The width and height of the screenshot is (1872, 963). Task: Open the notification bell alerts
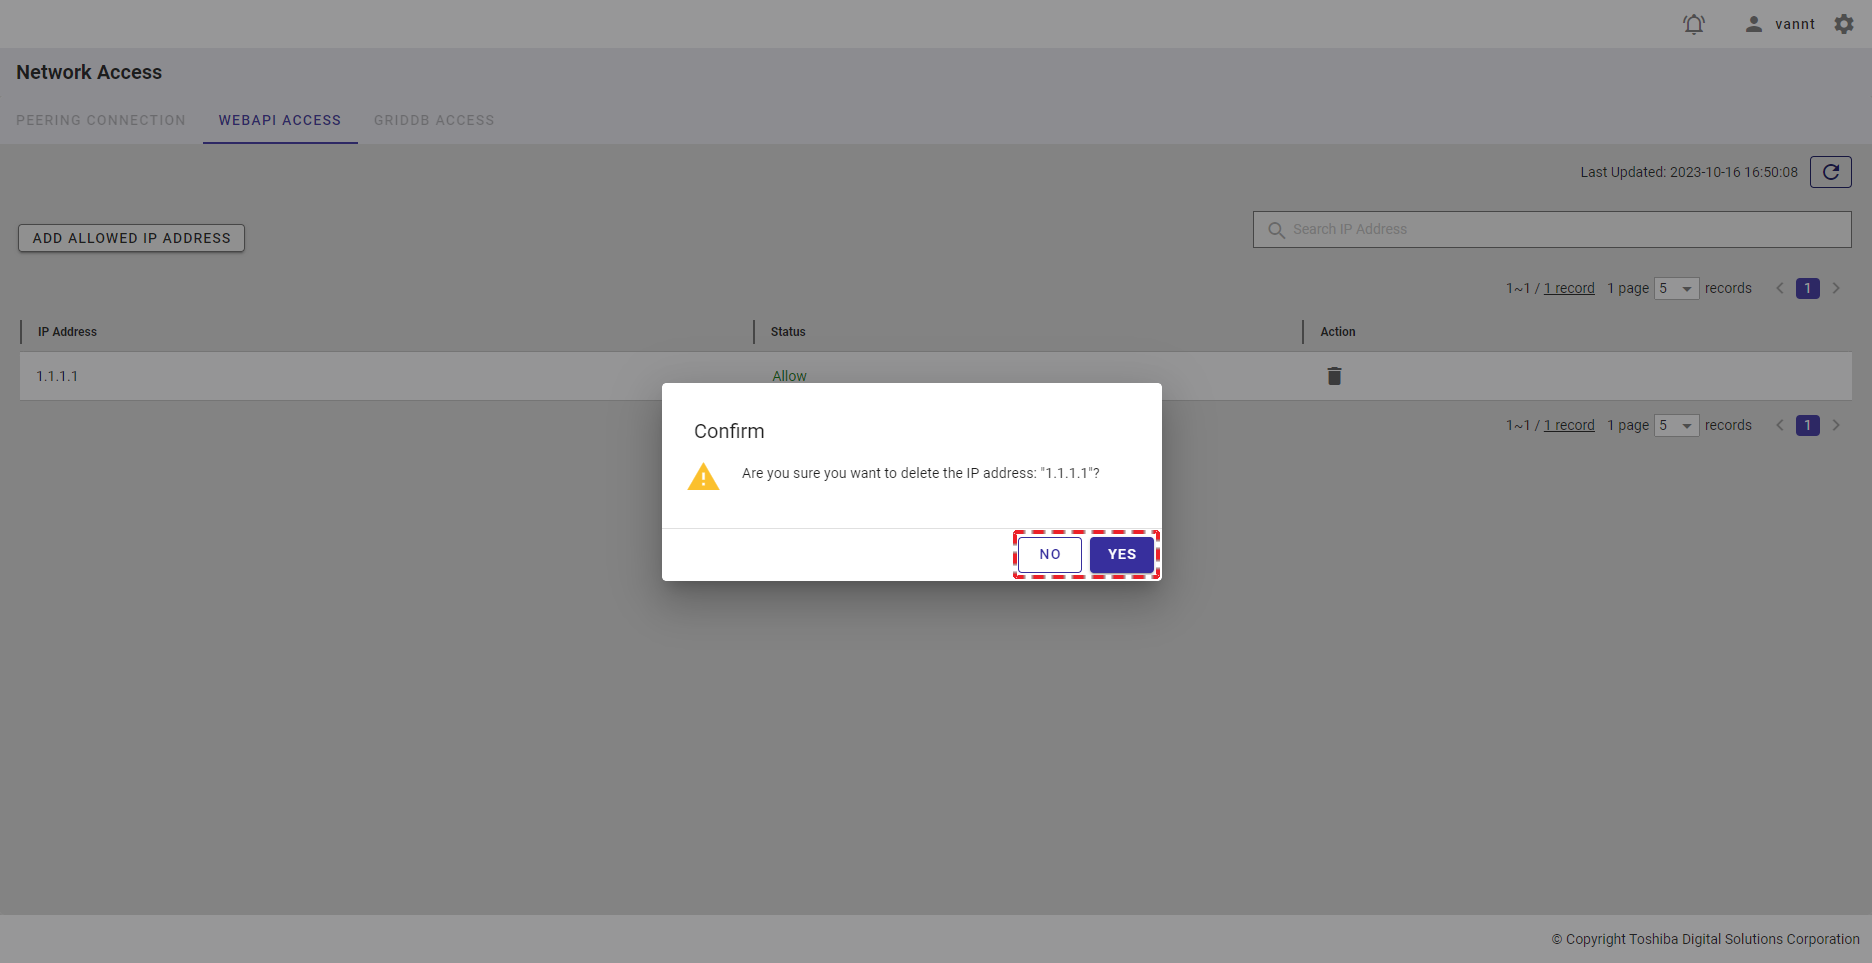pos(1694,24)
